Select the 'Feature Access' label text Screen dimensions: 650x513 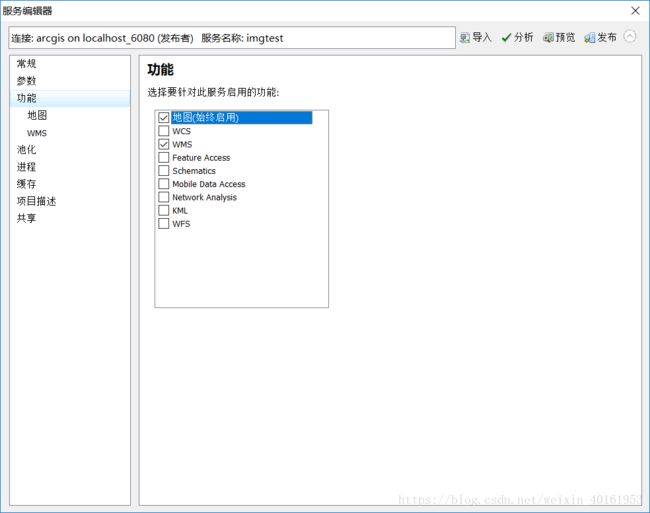201,157
